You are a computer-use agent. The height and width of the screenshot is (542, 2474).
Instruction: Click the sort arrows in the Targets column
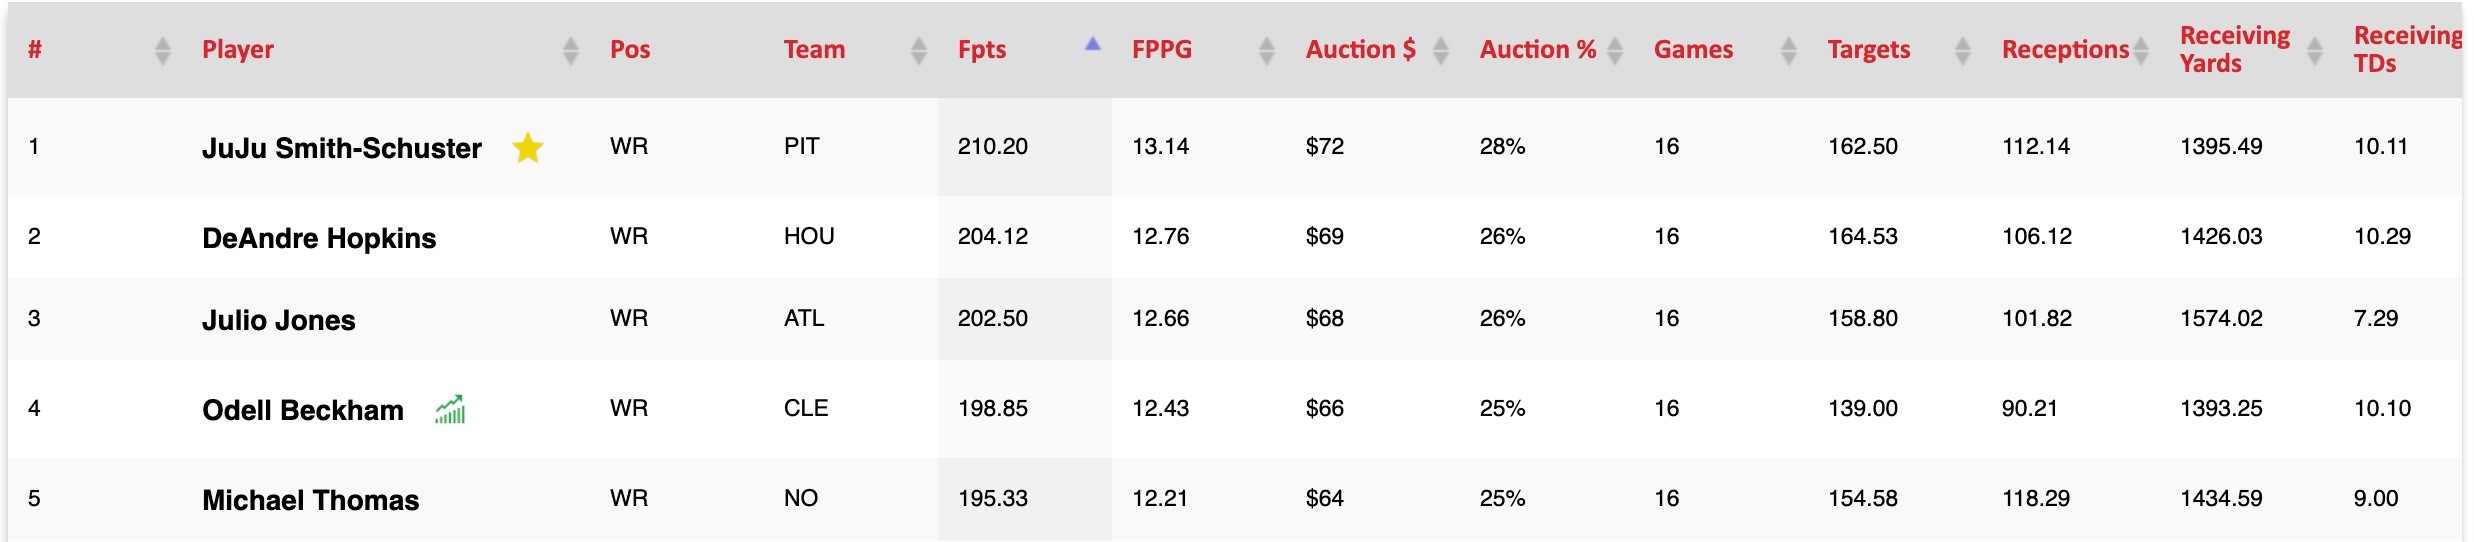[1963, 50]
